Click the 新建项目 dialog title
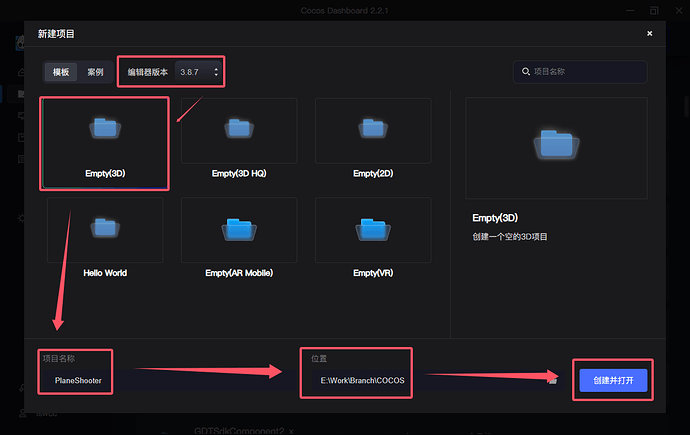 [56, 34]
